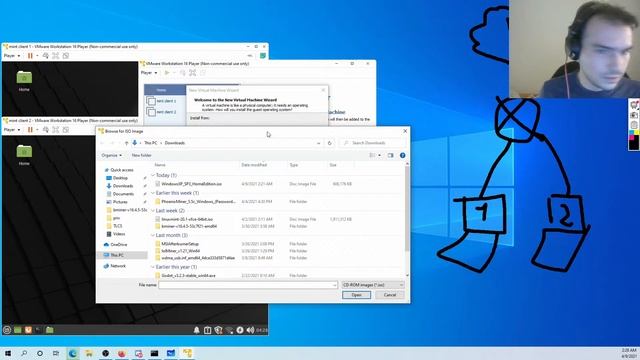The width and height of the screenshot is (640, 360).
Task: Open Firefox from the Mint panel launcher
Action: [x=28, y=330]
